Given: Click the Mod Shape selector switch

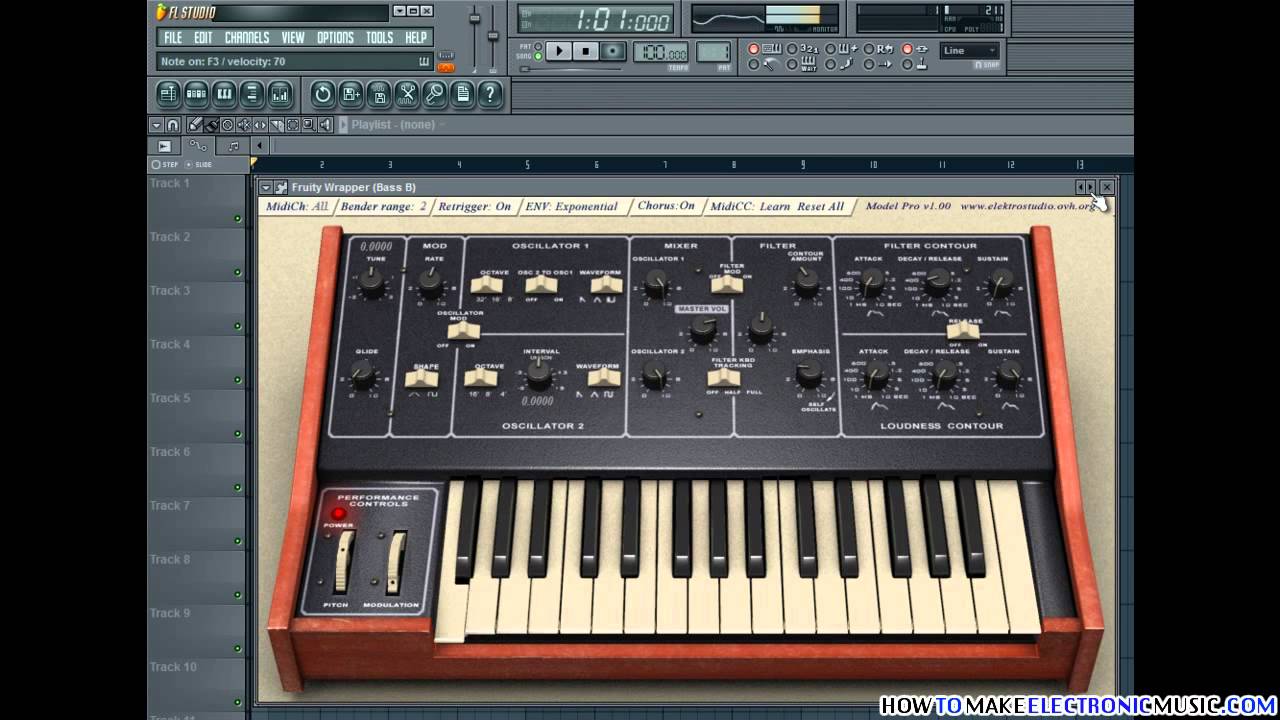Looking at the screenshot, I should (421, 378).
